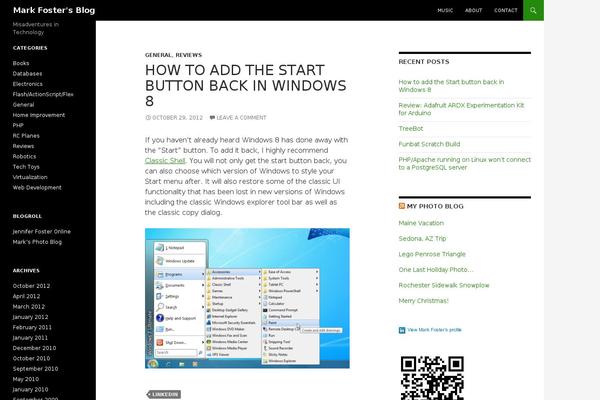Click the October 29, 2012 post date
600x400 pixels.
178,118
